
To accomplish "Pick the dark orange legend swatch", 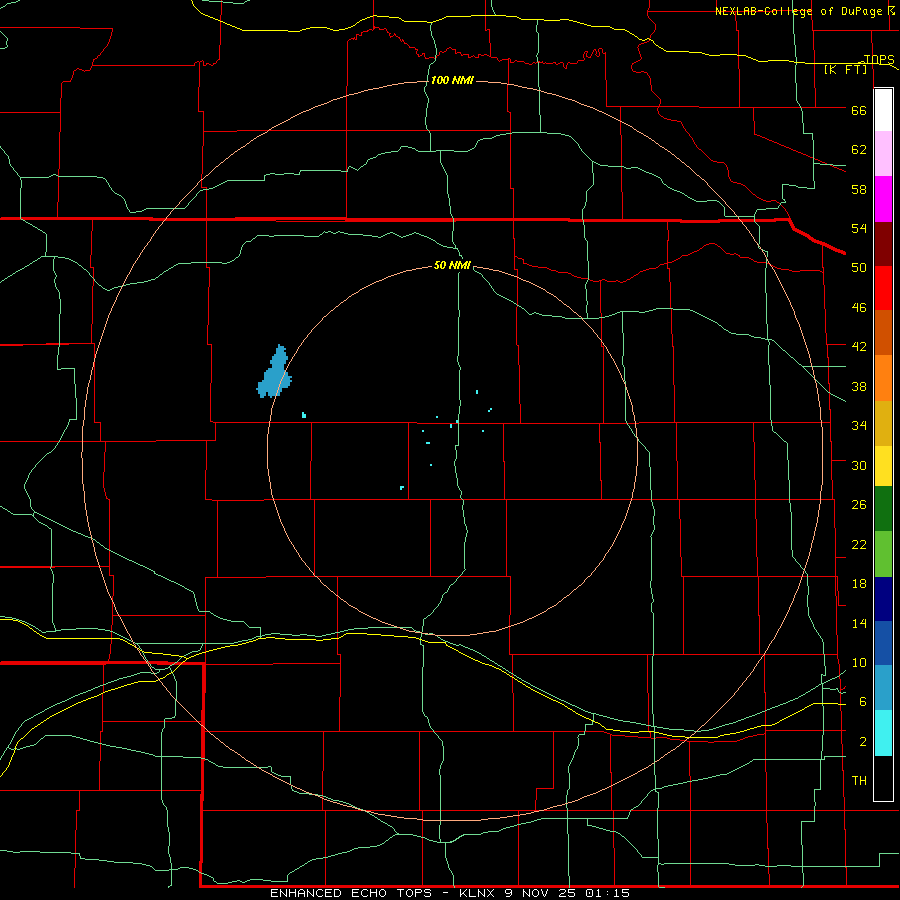I will tap(883, 333).
